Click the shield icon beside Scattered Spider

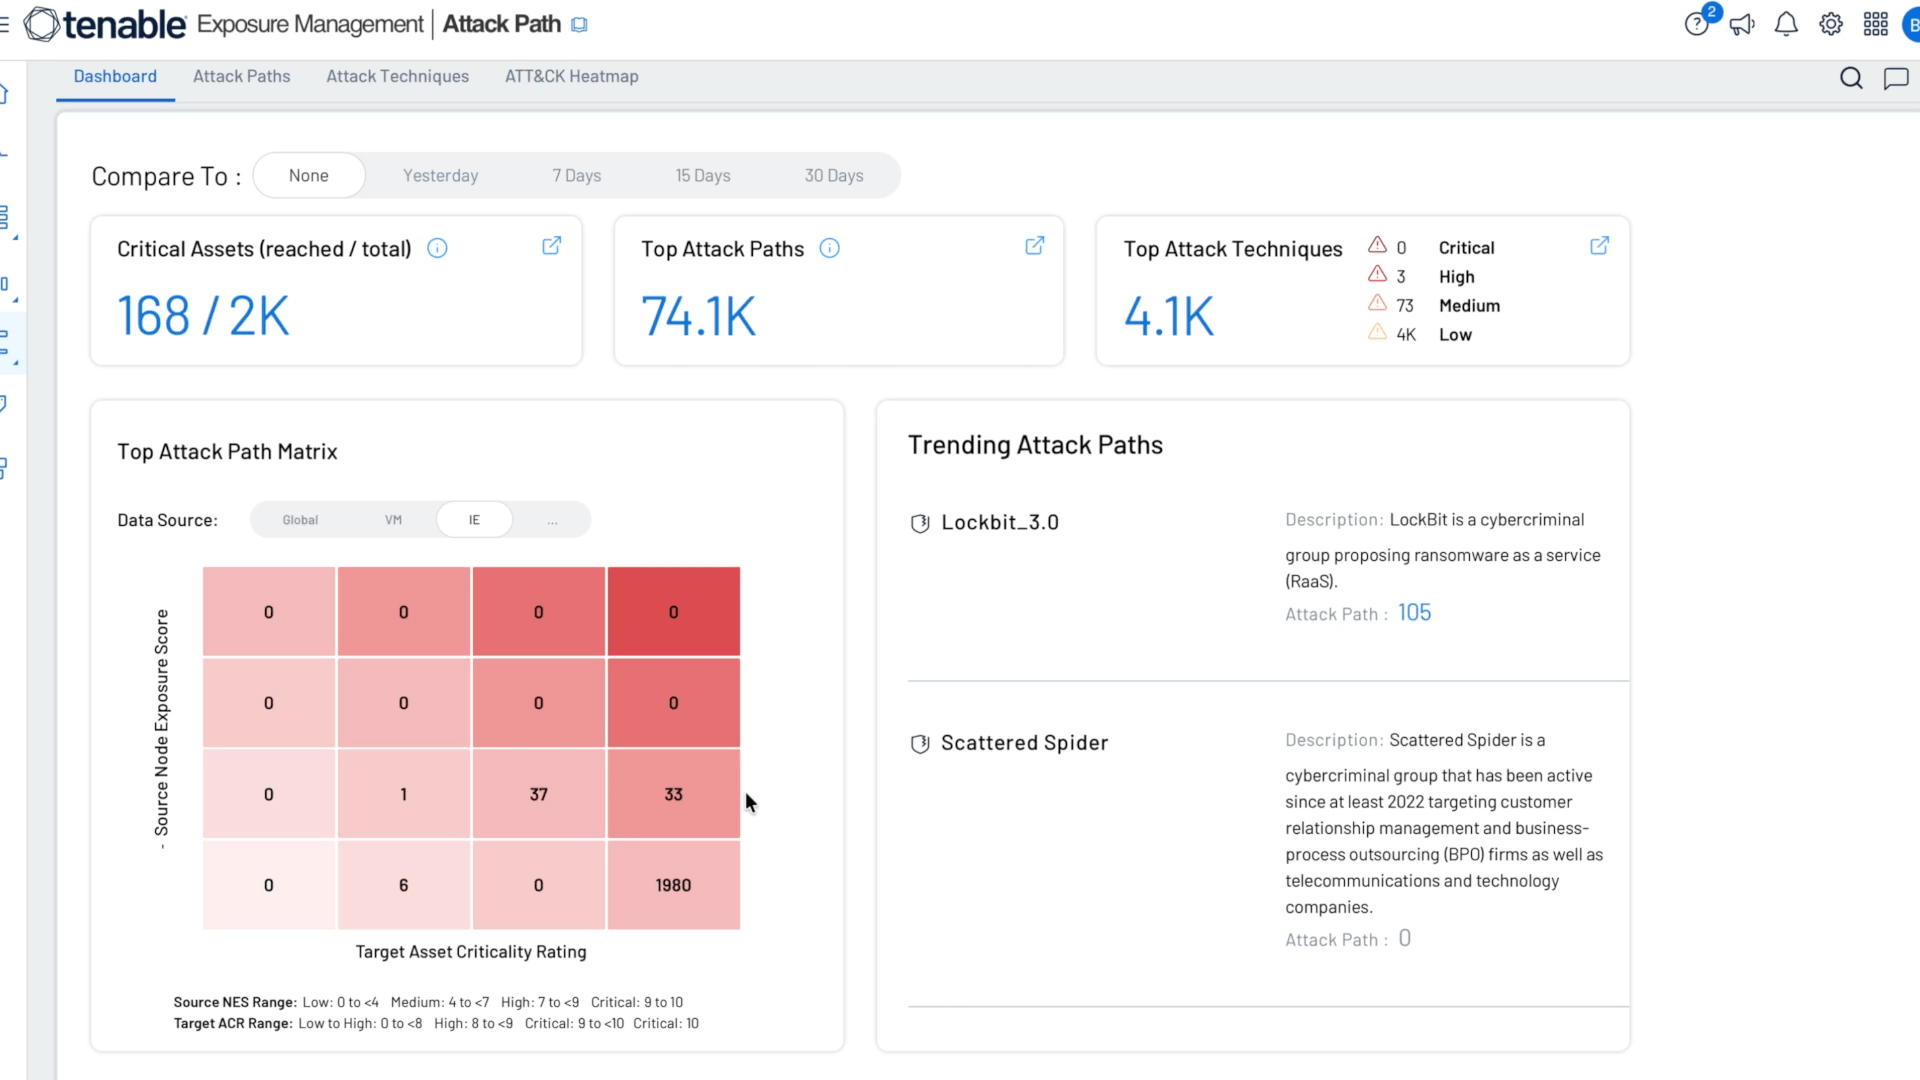[x=920, y=744]
